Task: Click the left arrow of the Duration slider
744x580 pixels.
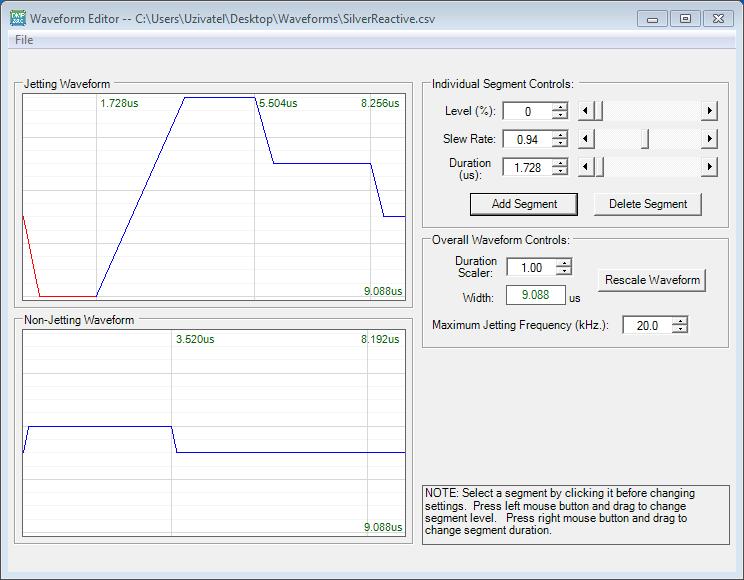Action: click(x=586, y=167)
